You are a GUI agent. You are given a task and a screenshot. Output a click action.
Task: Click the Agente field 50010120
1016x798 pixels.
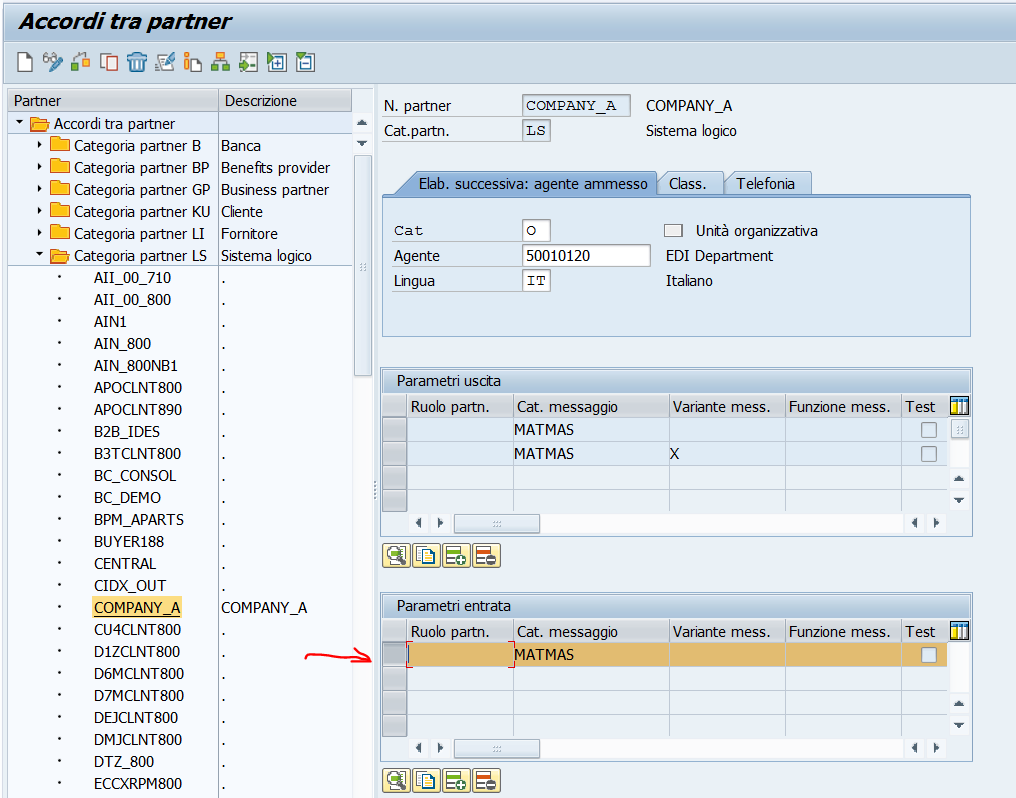(586, 256)
